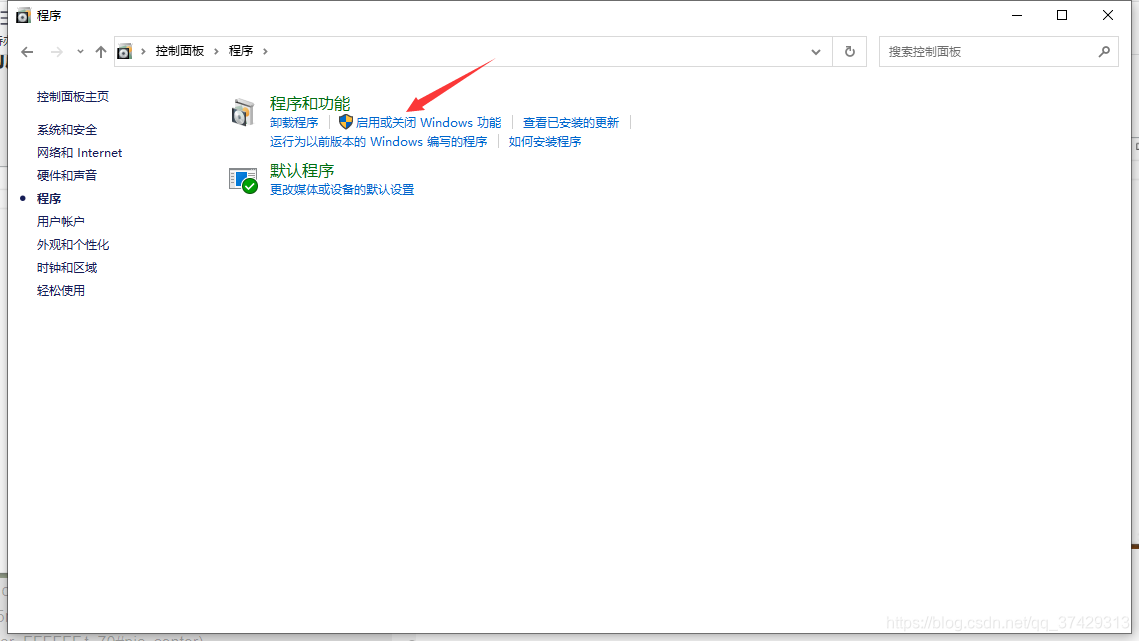Open 外观和个性化 category
The width and height of the screenshot is (1139, 641).
[x=73, y=245]
